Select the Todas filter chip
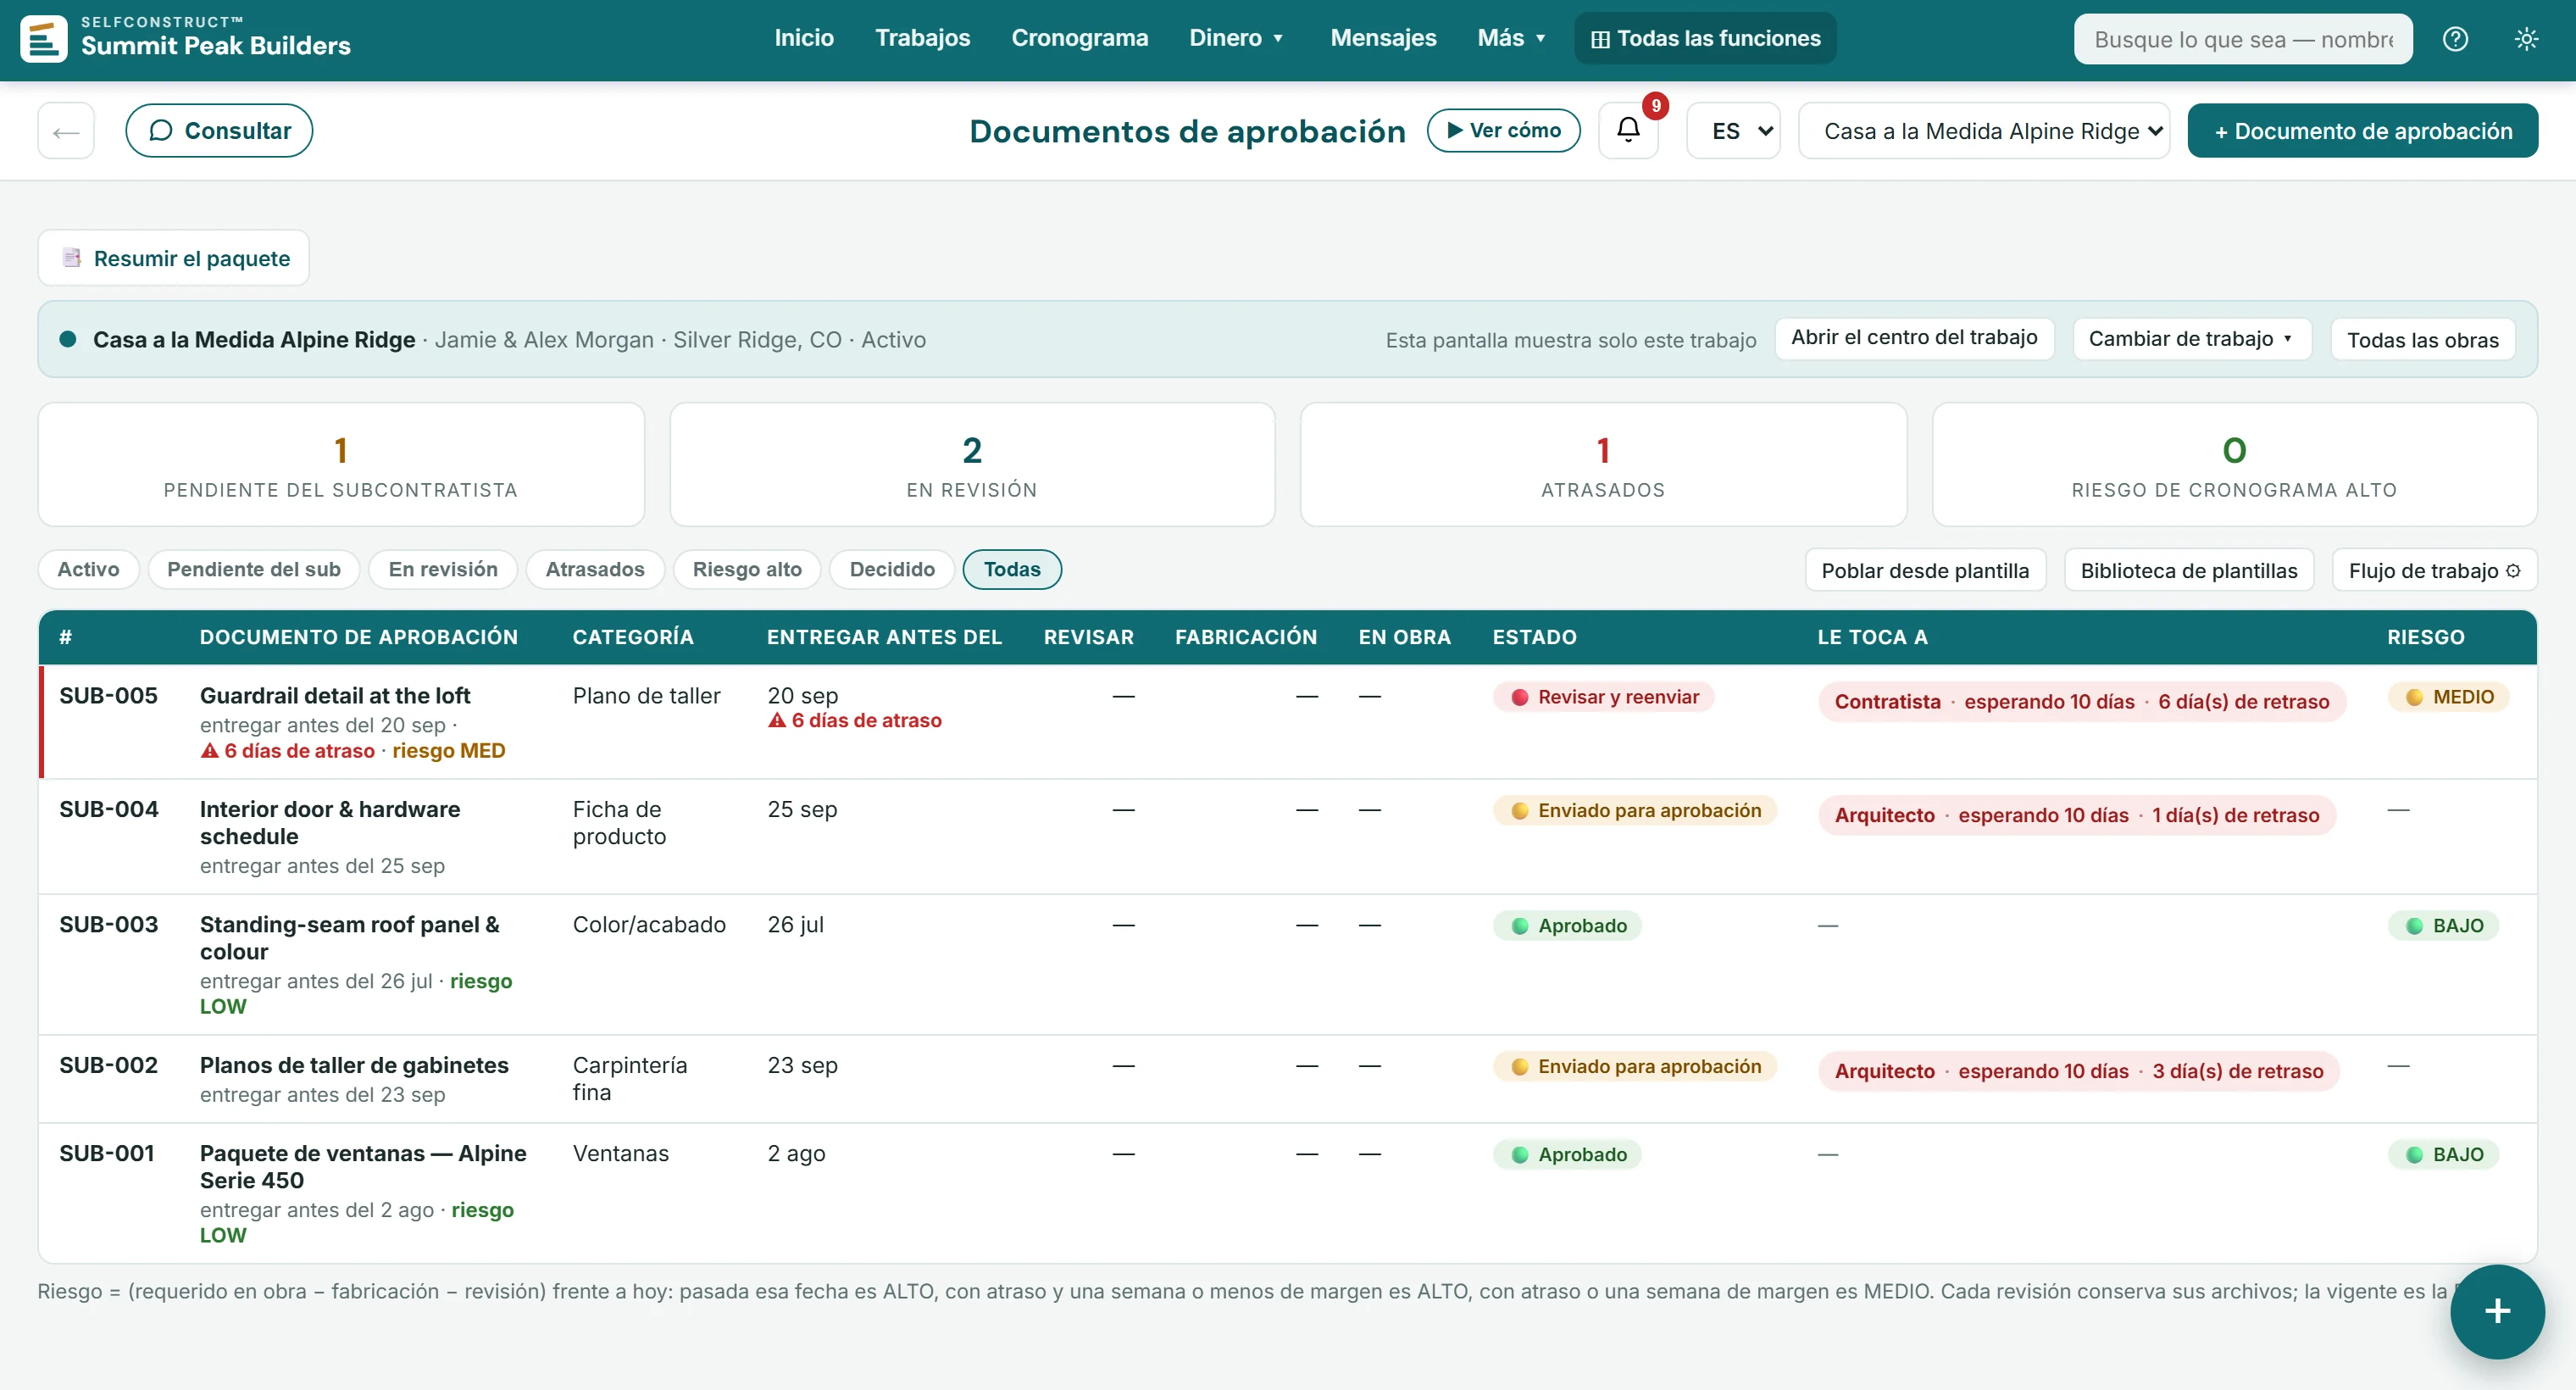Image resolution: width=2576 pixels, height=1390 pixels. pos(1012,569)
